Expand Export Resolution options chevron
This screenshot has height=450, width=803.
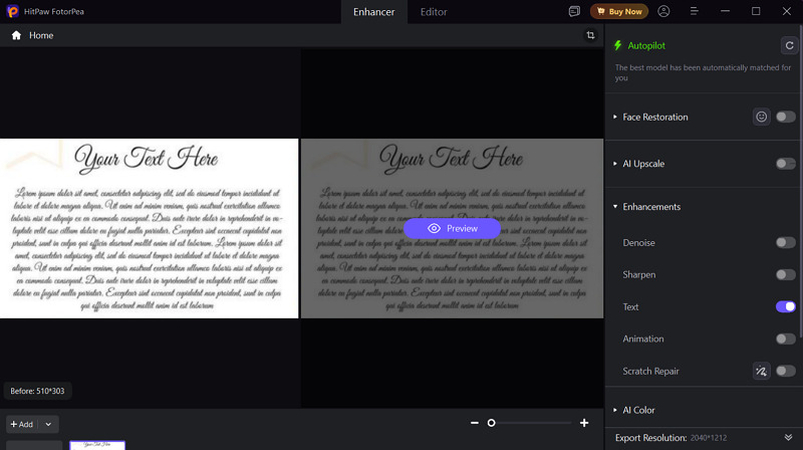788,437
